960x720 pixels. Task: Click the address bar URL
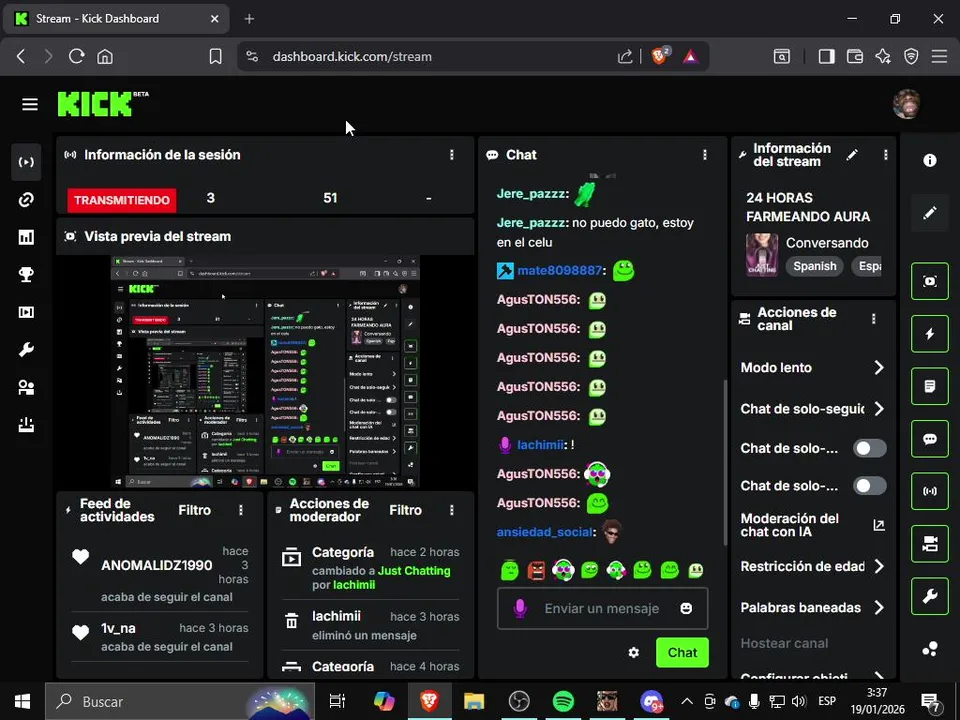[352, 56]
